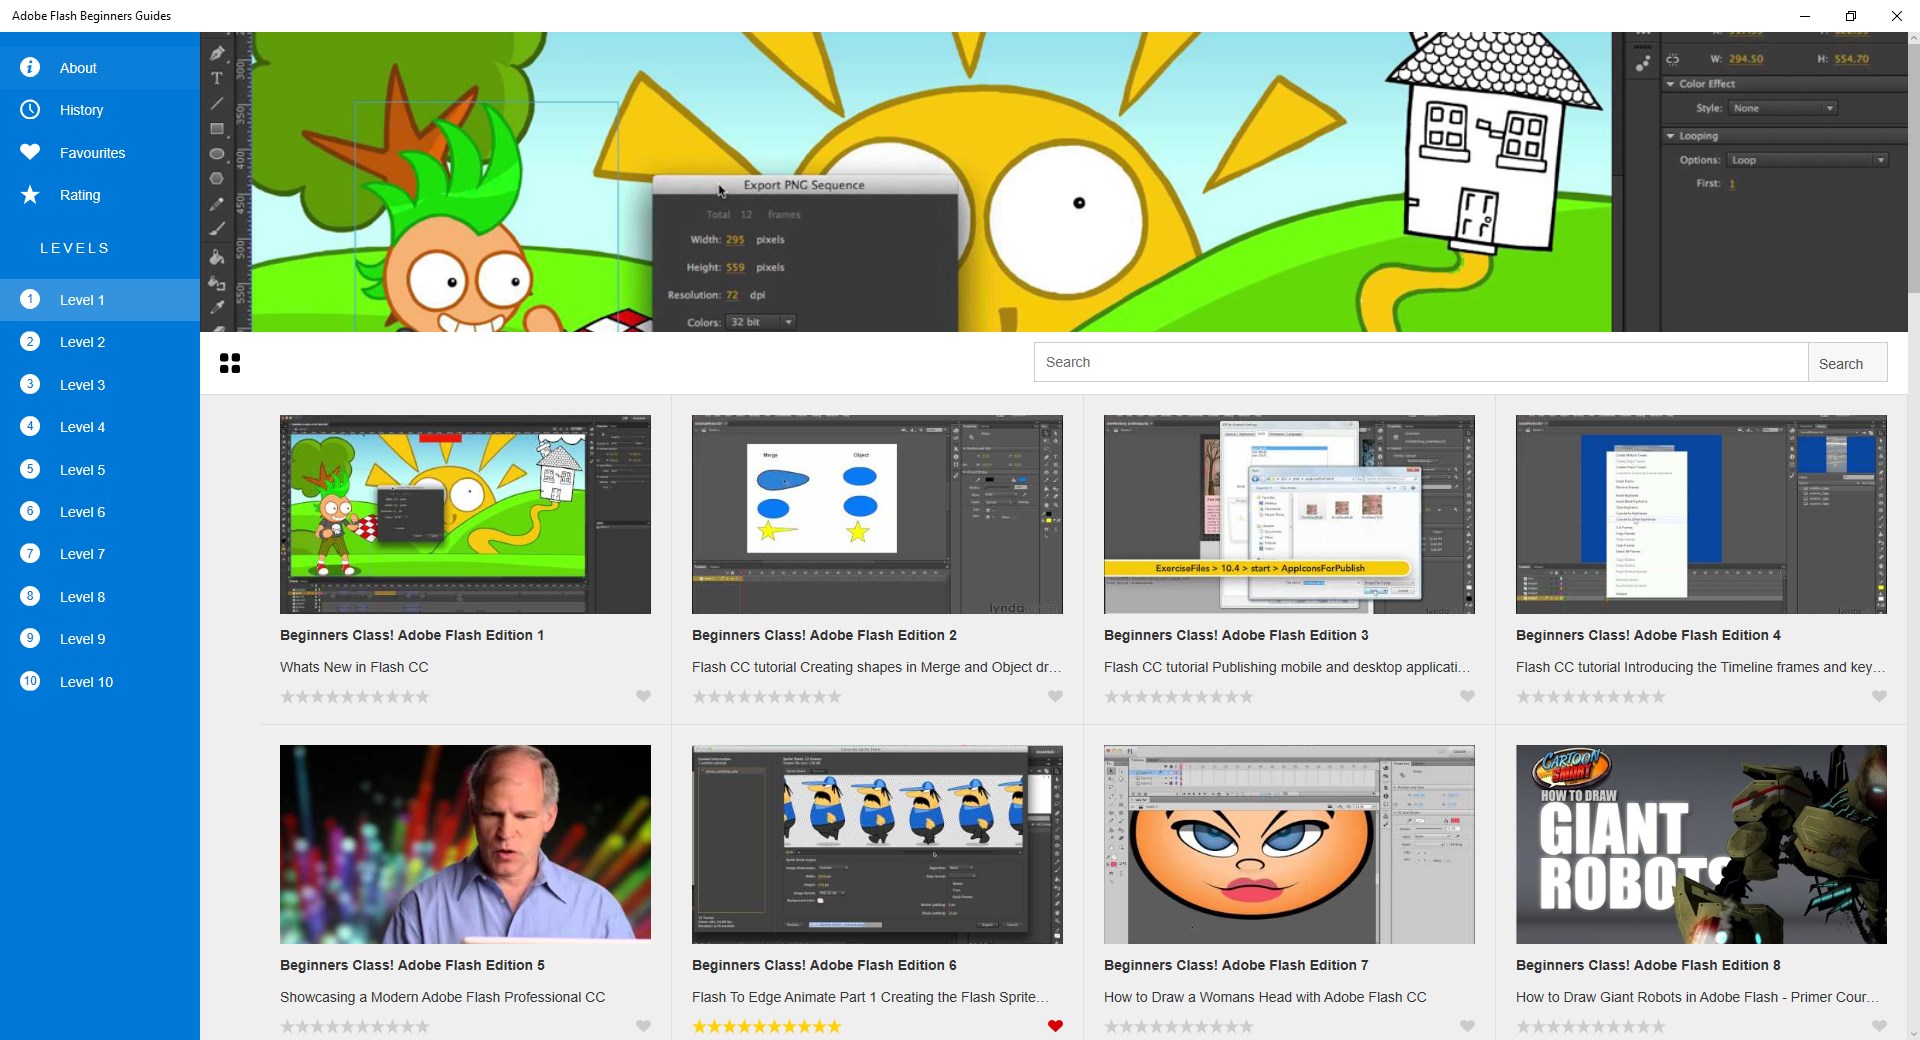This screenshot has width=1920, height=1040.
Task: Open the Timeline frames tutorial thumbnail
Action: click(x=1701, y=514)
